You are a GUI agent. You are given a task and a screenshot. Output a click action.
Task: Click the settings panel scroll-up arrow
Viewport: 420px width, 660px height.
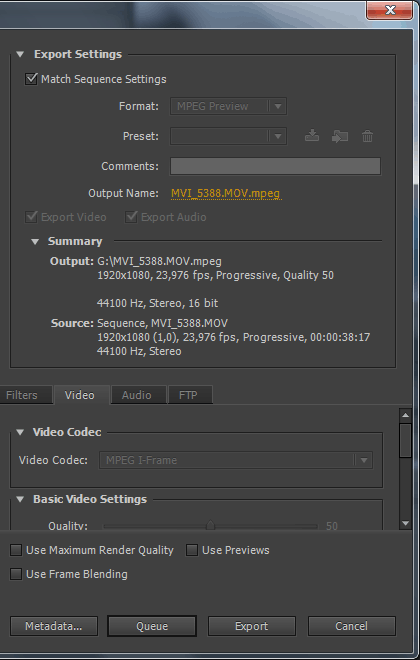405,415
